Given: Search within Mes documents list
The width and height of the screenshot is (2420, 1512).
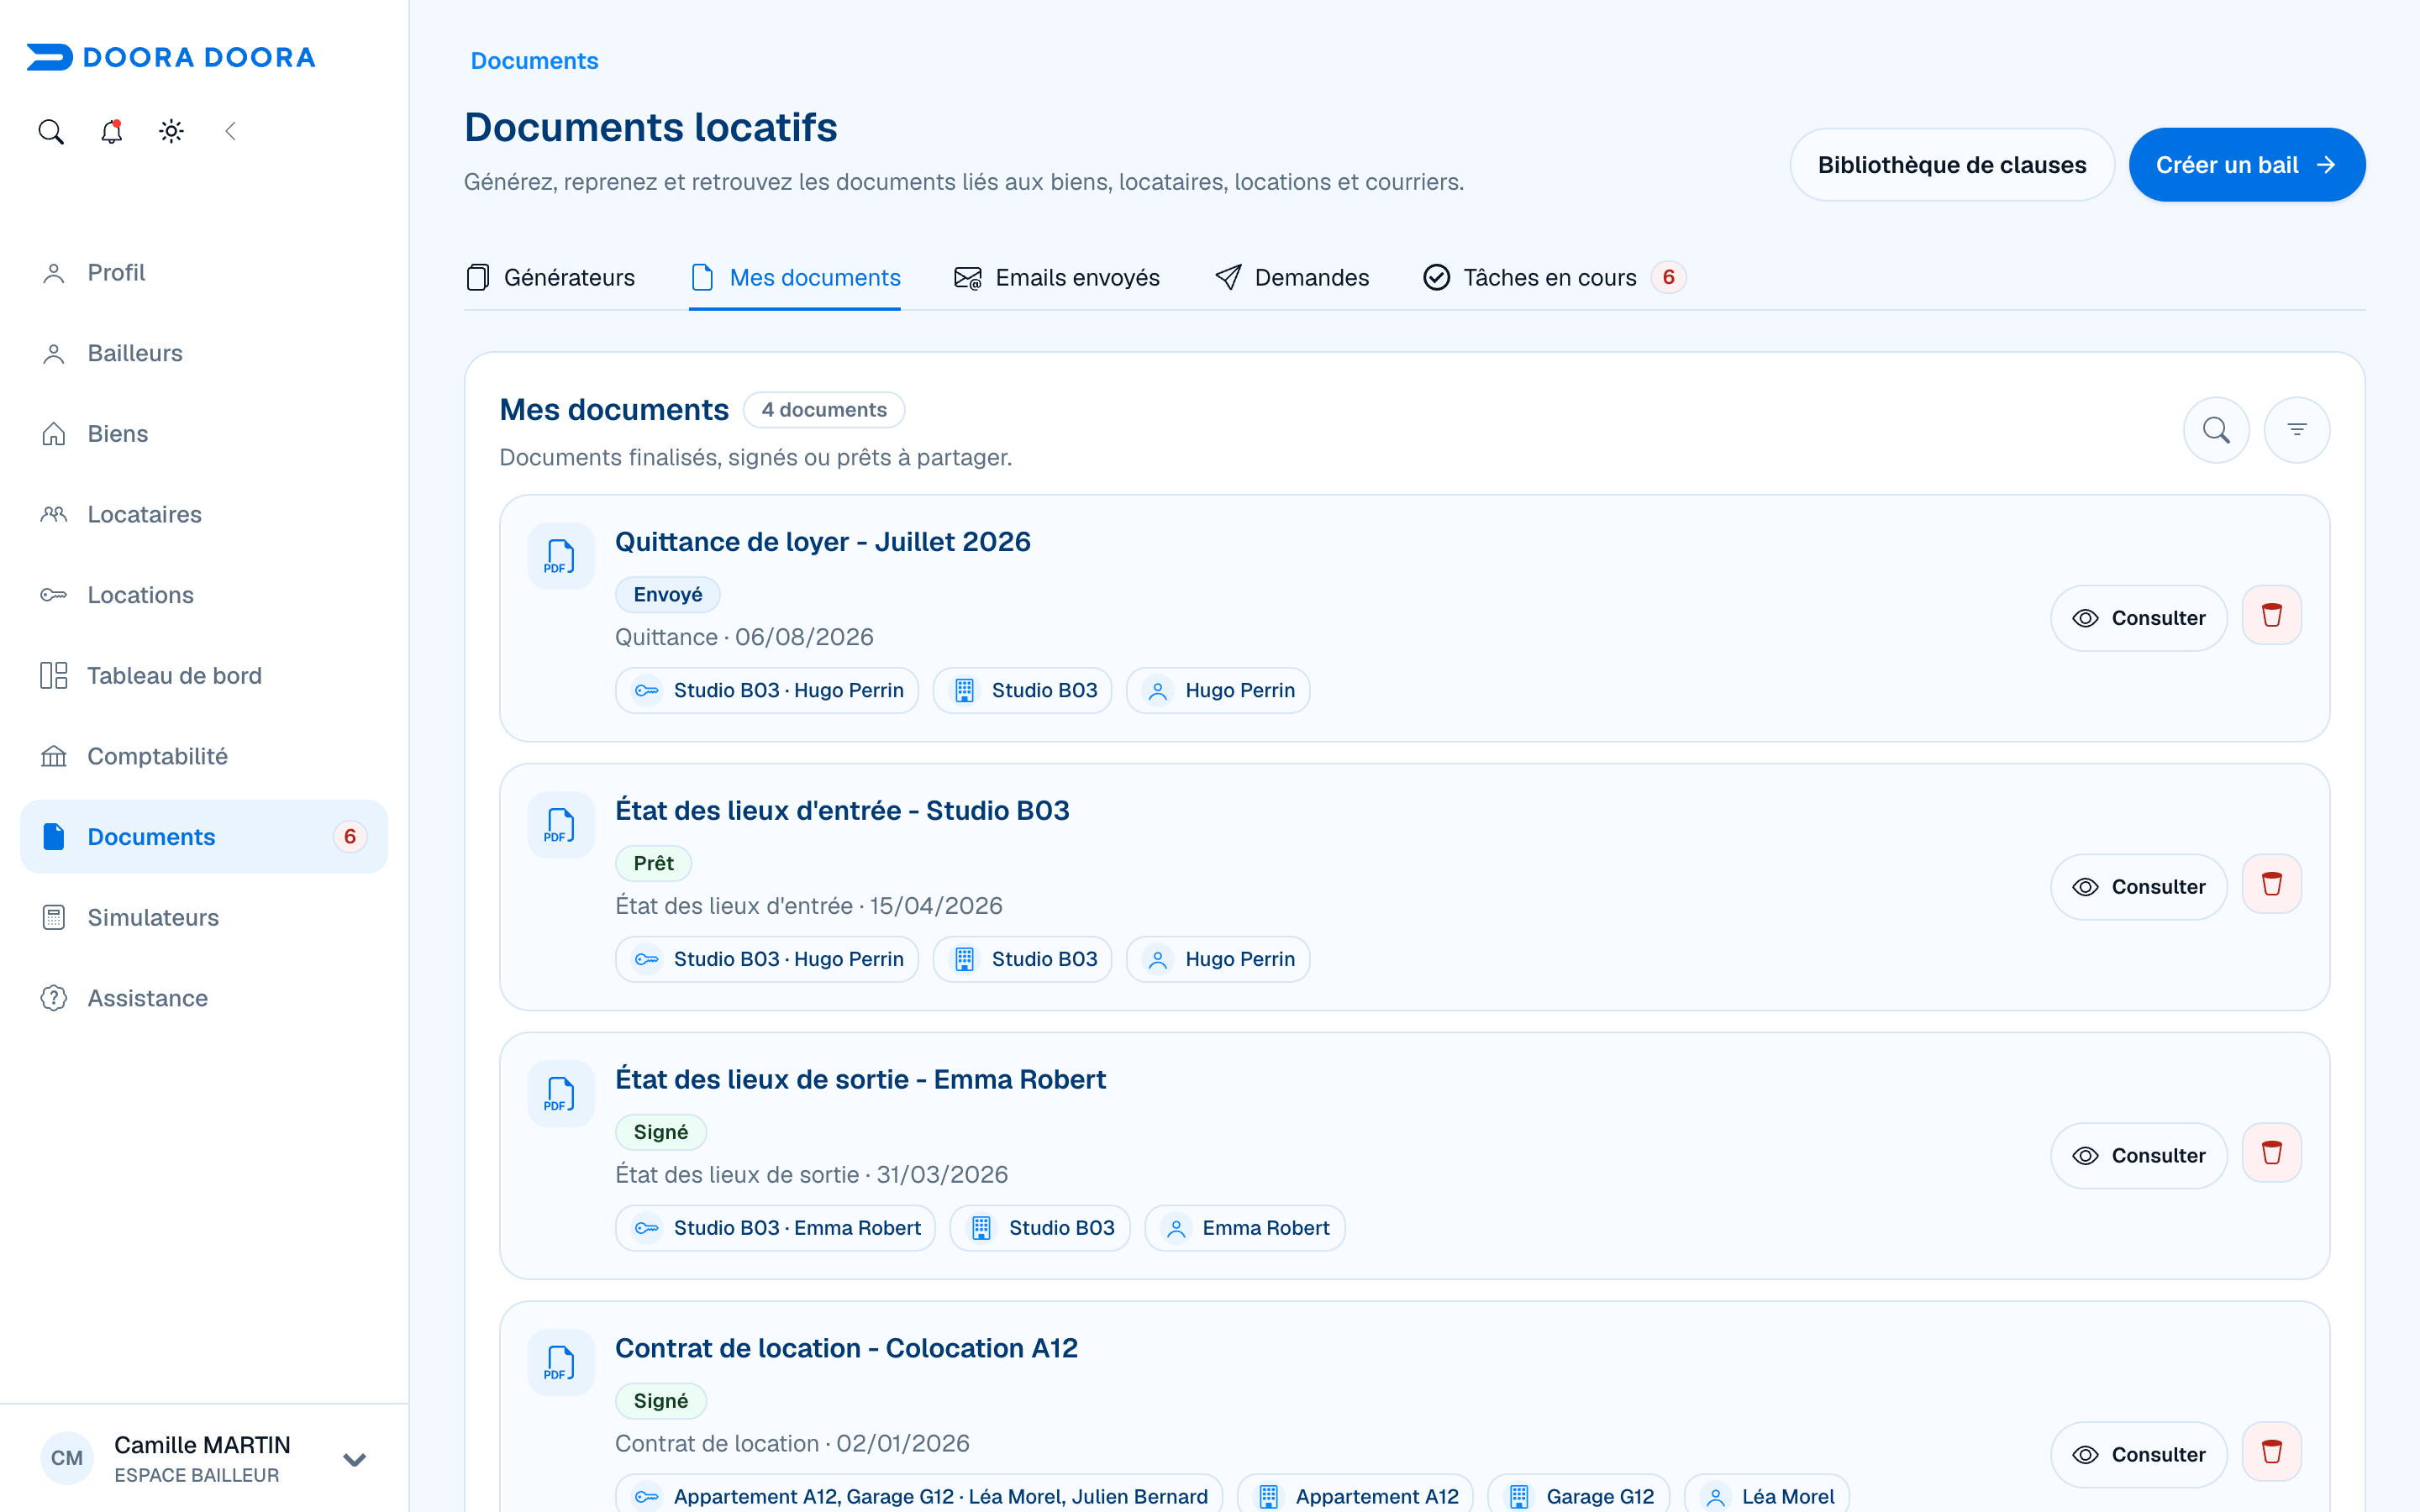Looking at the screenshot, I should point(2216,430).
